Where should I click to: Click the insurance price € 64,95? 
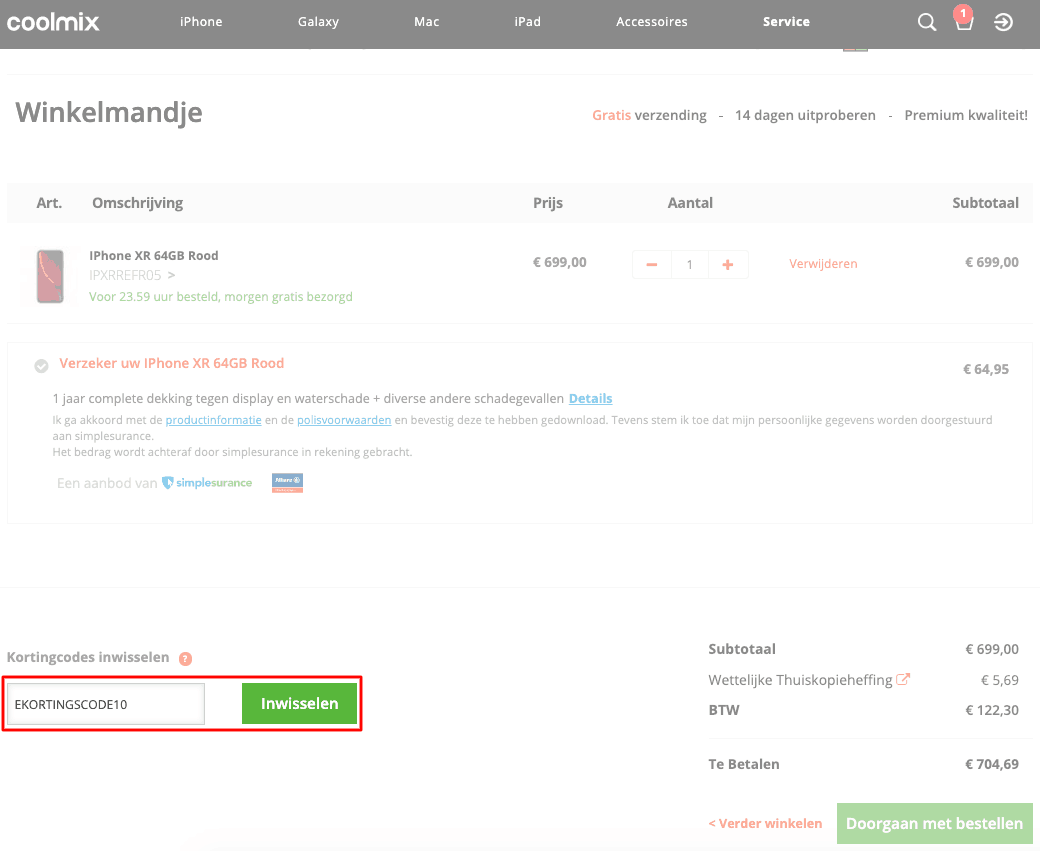986,369
